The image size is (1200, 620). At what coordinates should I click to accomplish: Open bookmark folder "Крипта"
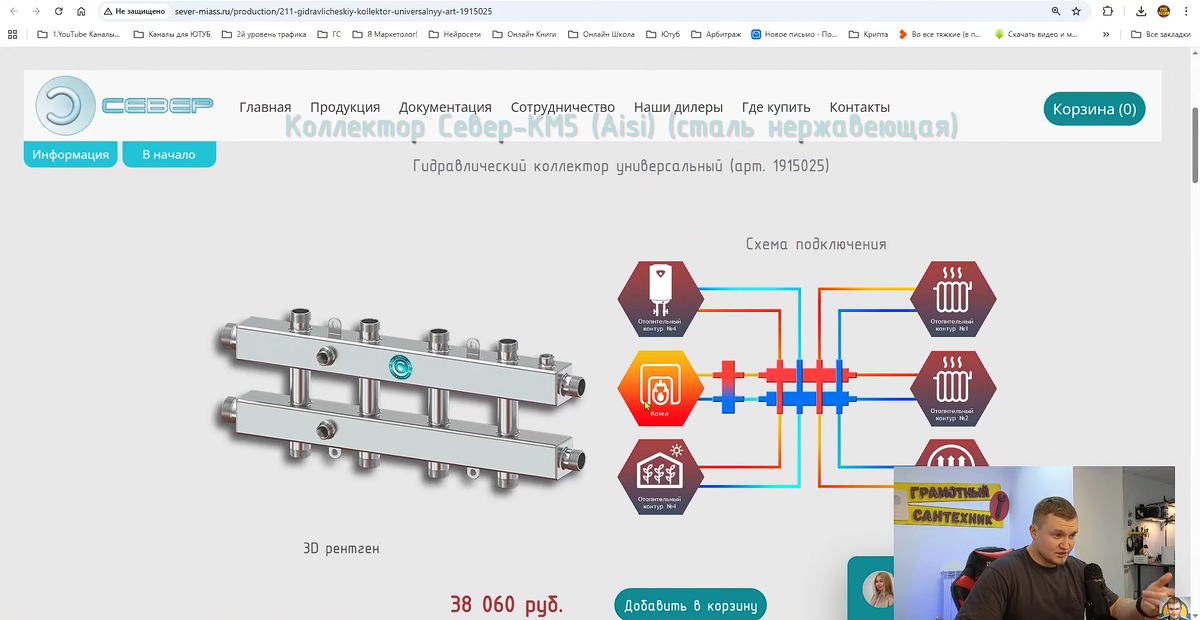[868, 34]
